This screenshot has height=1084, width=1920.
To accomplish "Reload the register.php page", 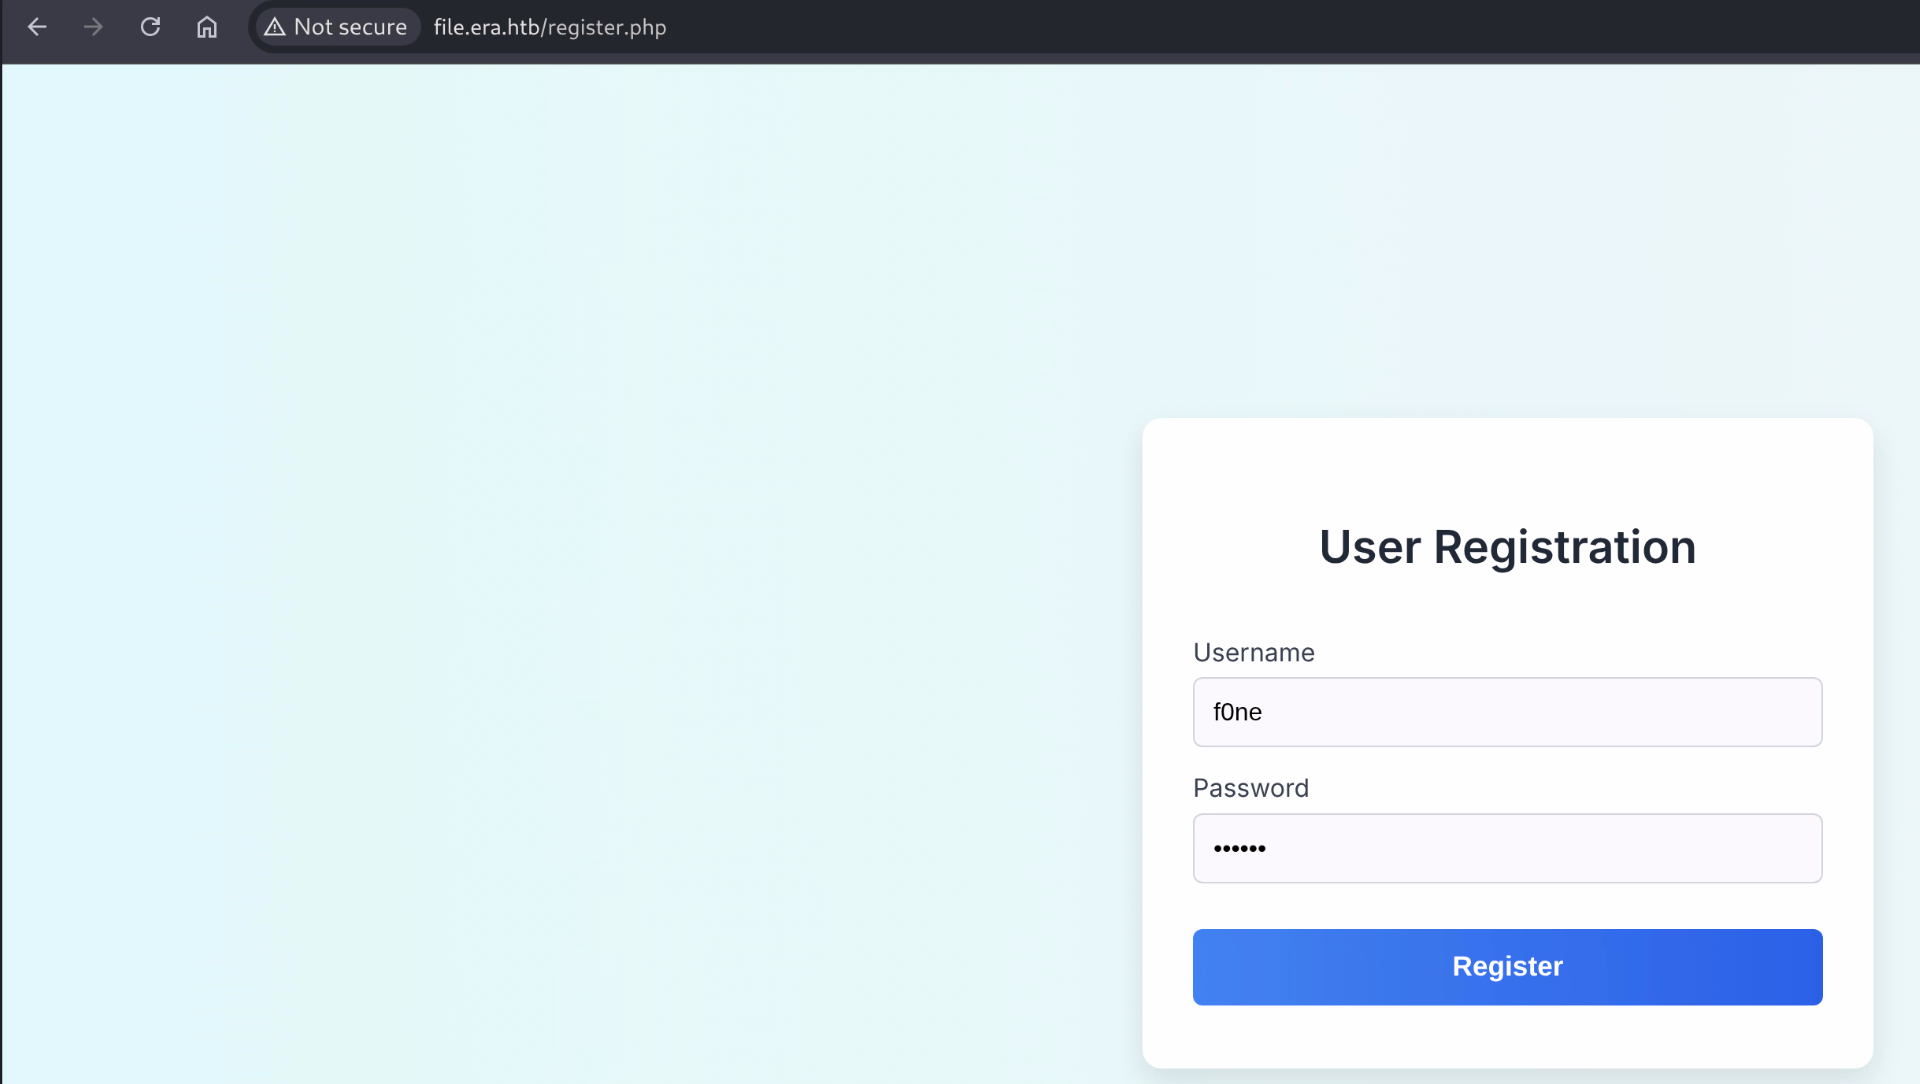I will click(x=150, y=27).
